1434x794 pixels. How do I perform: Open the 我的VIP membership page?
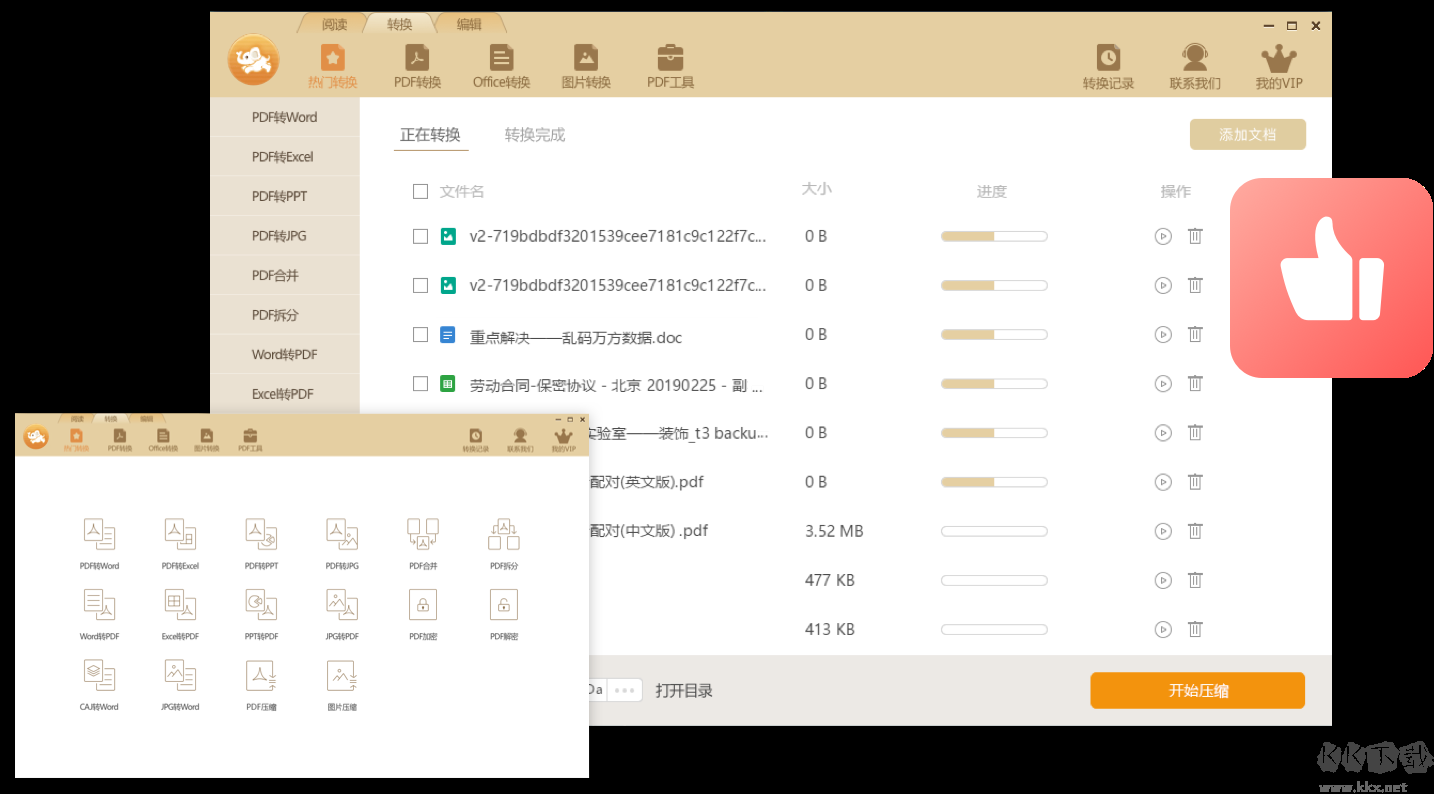(1279, 63)
